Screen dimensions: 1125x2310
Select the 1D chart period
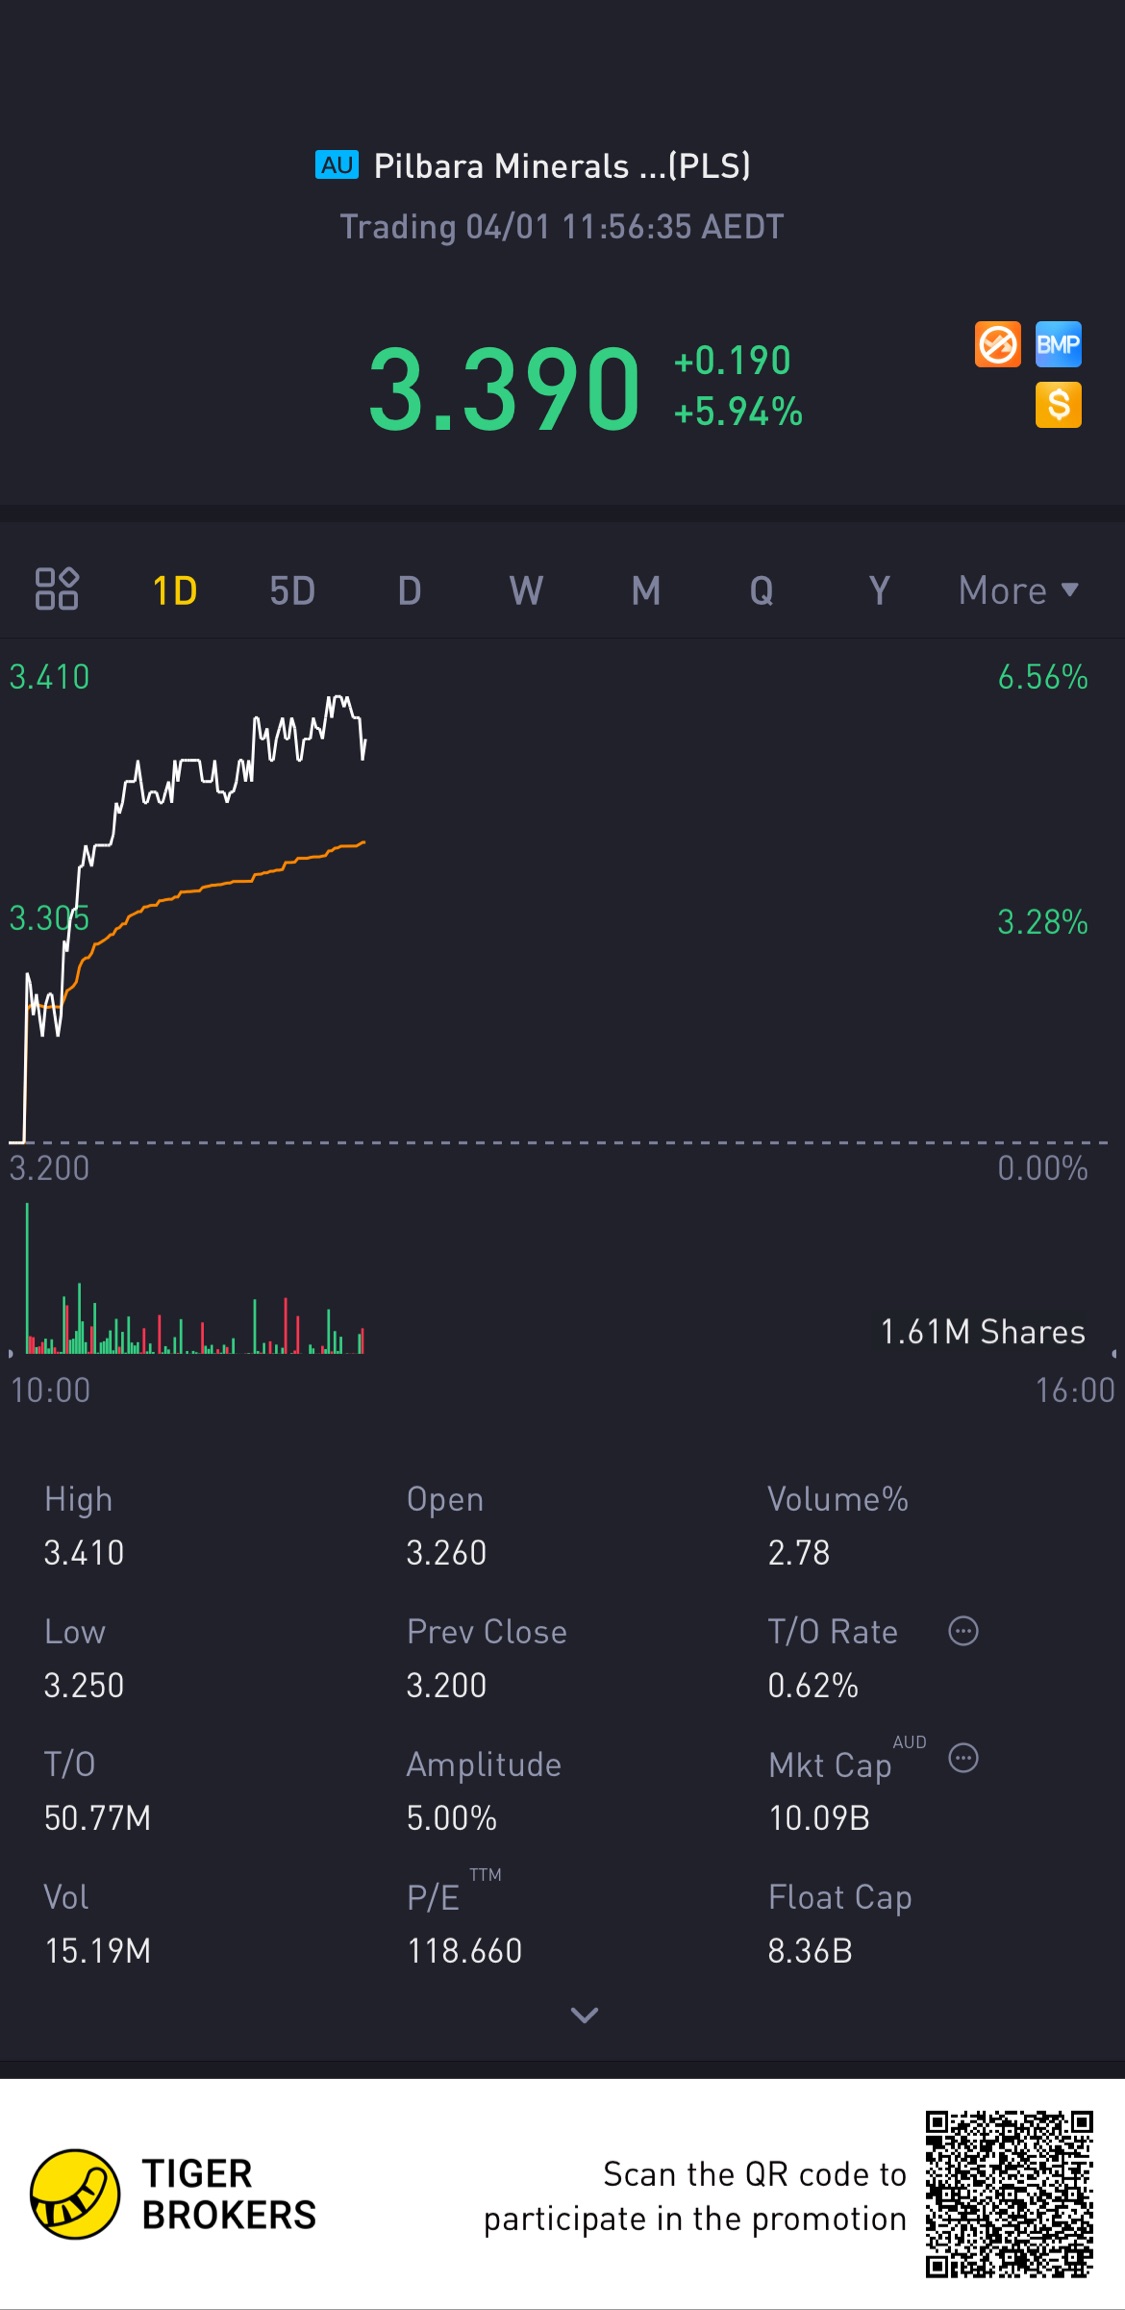175,591
